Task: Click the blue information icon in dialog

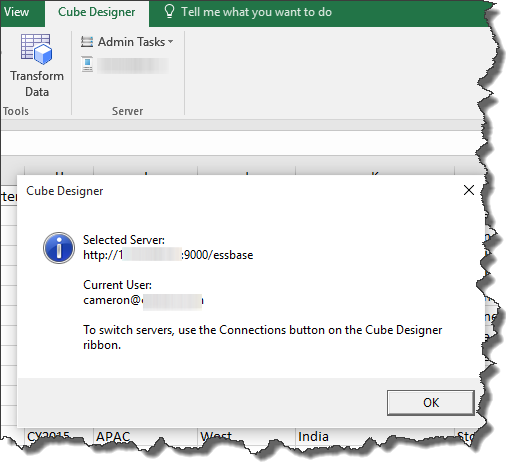Action: 59,248
